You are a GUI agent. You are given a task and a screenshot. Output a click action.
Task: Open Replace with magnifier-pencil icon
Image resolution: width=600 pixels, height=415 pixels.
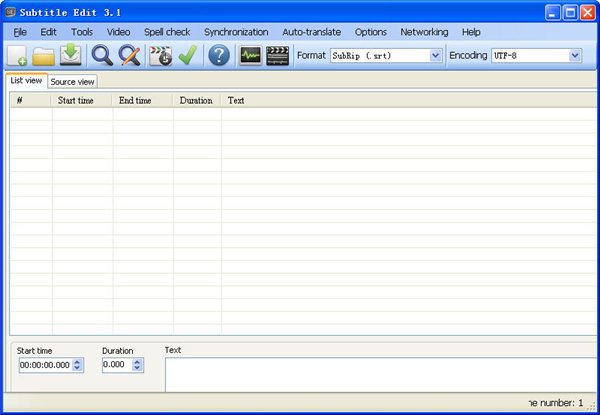pos(130,56)
